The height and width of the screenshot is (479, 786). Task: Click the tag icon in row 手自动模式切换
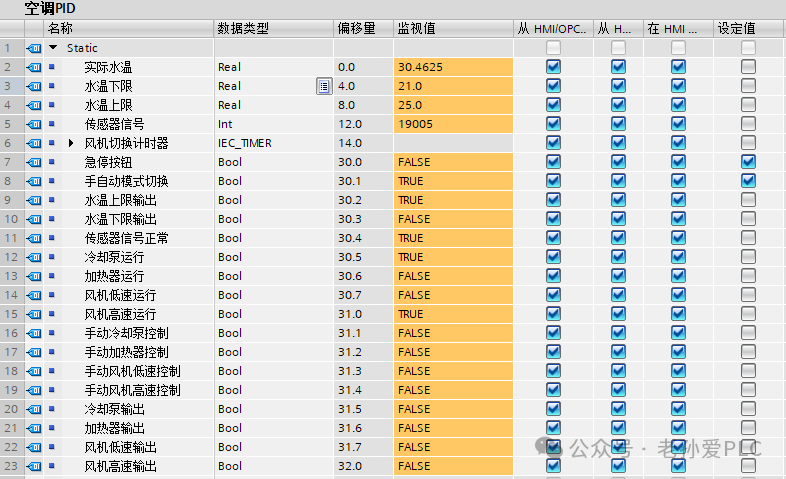(x=34, y=181)
